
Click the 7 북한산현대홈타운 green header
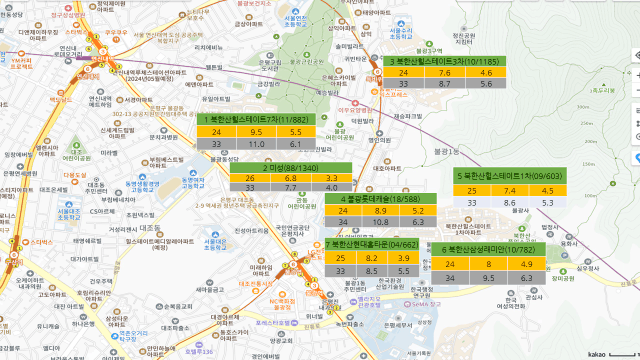(x=372, y=244)
